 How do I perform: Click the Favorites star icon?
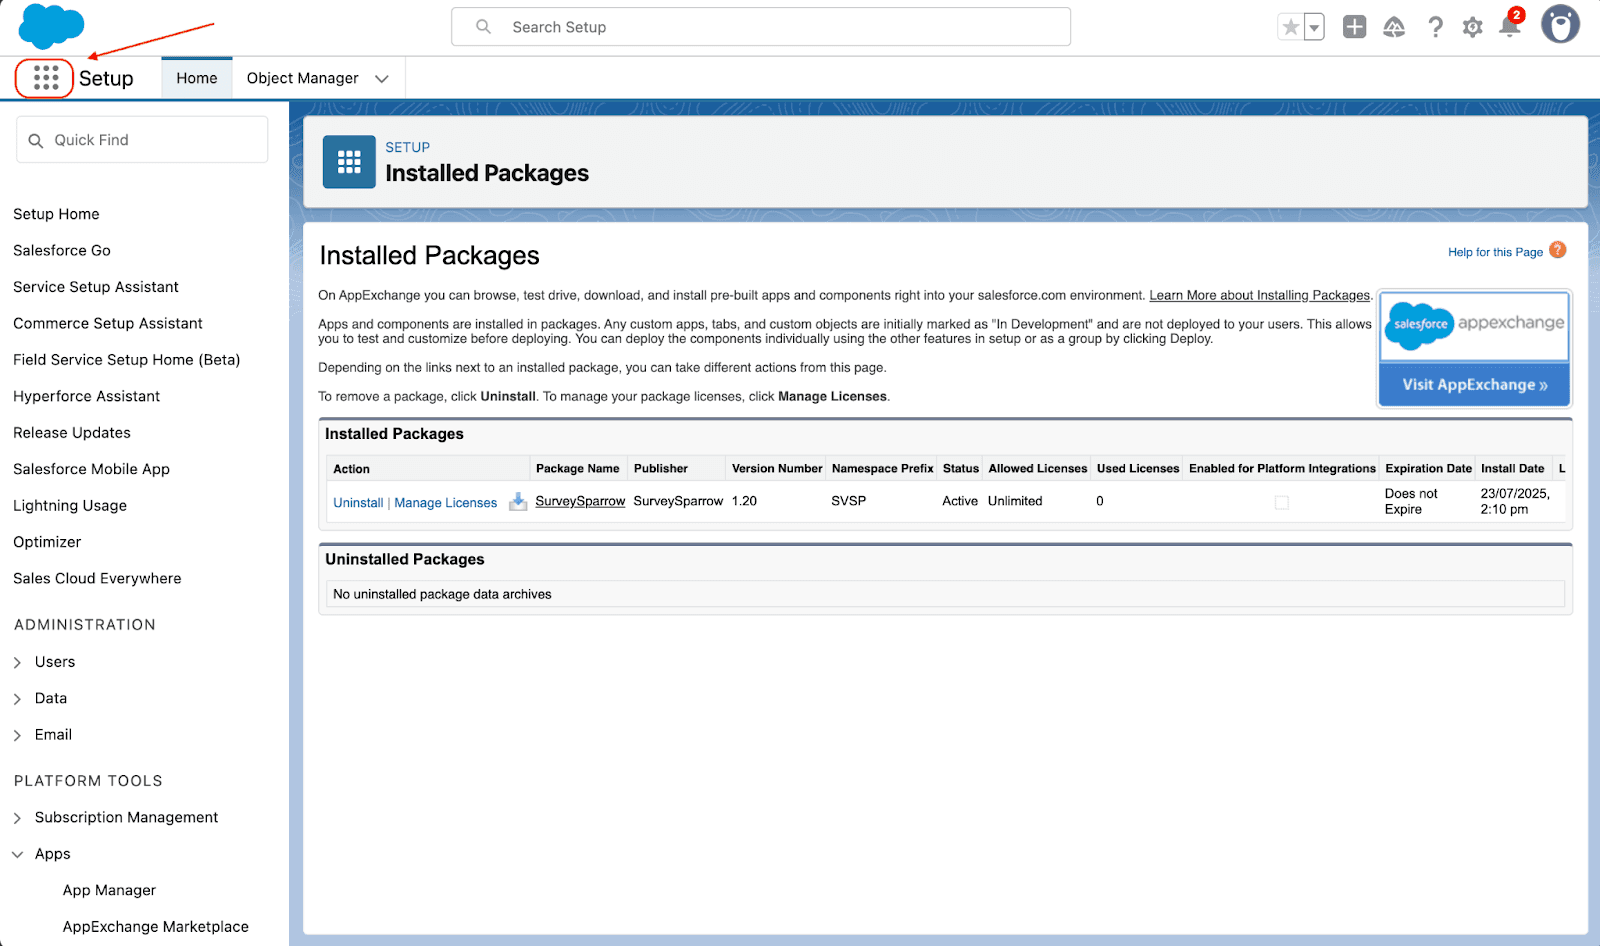[x=1291, y=27]
